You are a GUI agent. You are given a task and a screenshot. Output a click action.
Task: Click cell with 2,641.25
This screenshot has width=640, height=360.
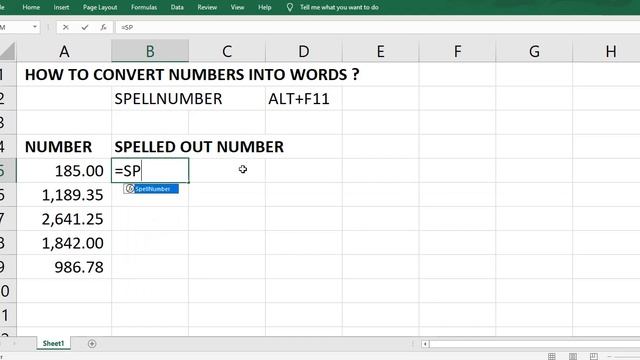click(64, 219)
